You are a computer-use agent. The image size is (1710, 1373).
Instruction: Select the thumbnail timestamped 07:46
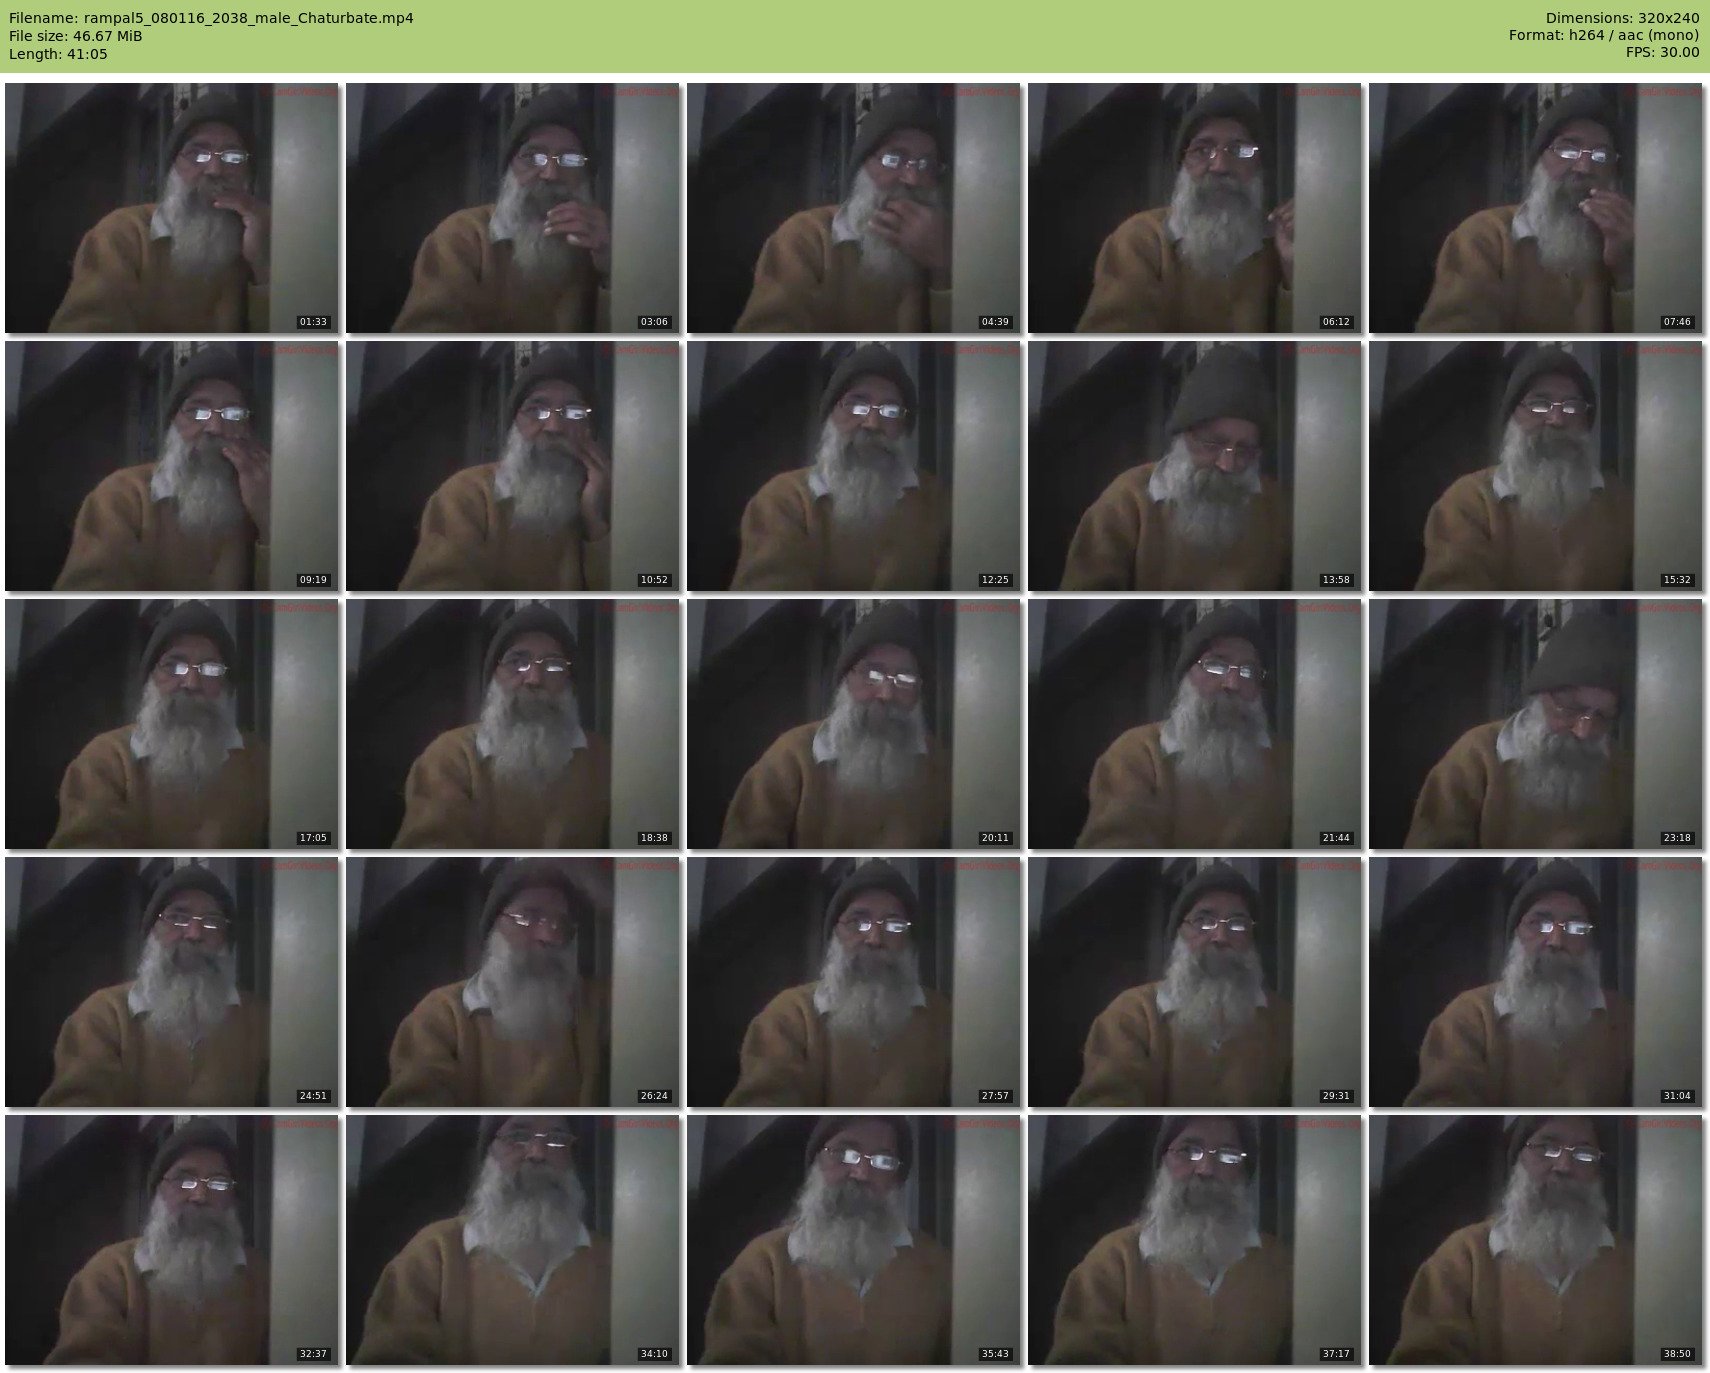tap(1535, 208)
